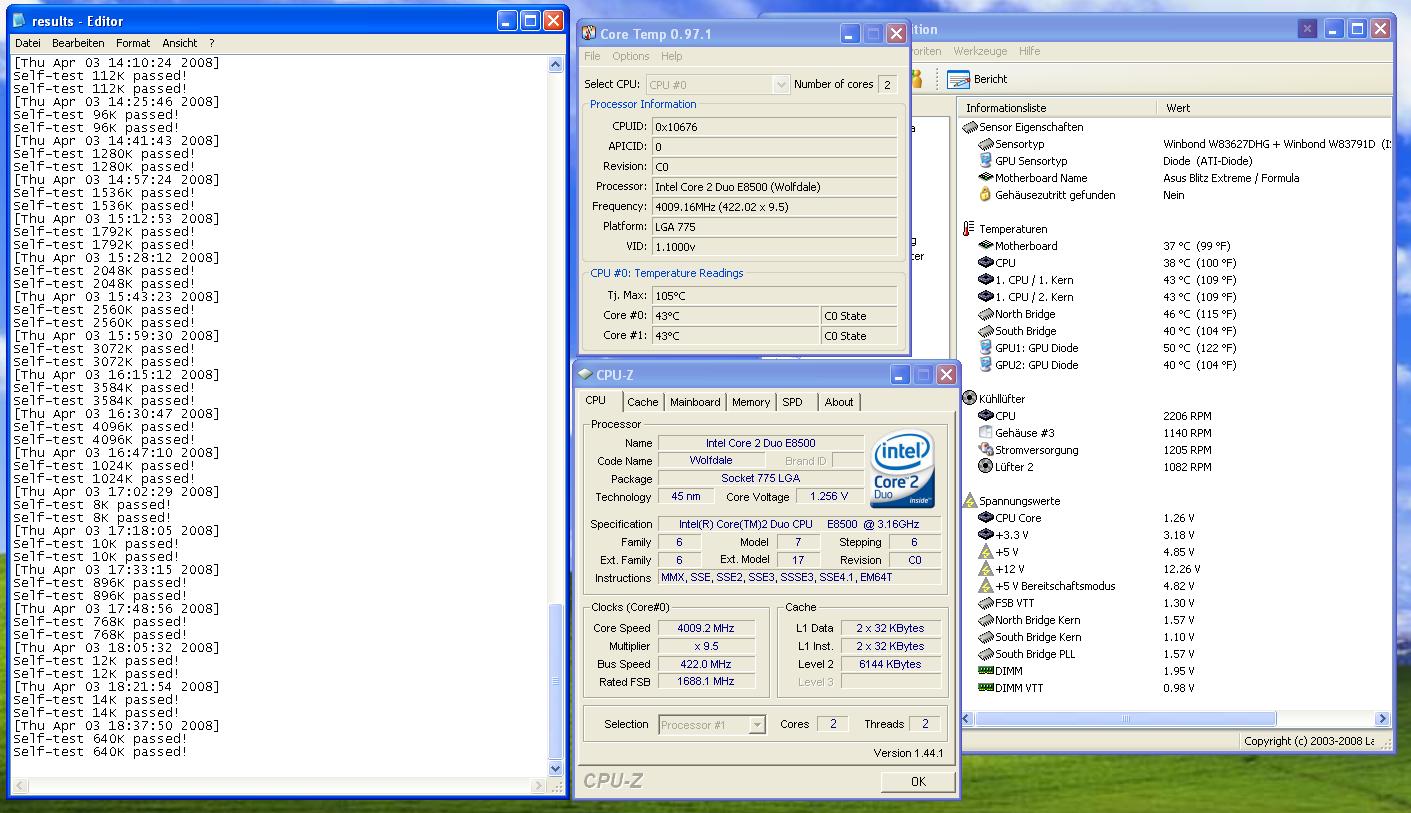Click the results Editor notepad icon
The height and width of the screenshot is (813, 1411).
19,20
